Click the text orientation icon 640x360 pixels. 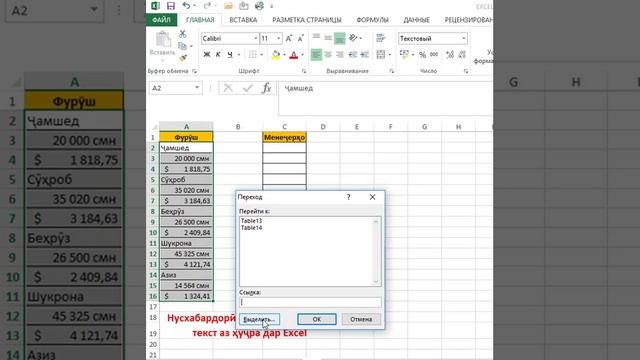(353, 38)
